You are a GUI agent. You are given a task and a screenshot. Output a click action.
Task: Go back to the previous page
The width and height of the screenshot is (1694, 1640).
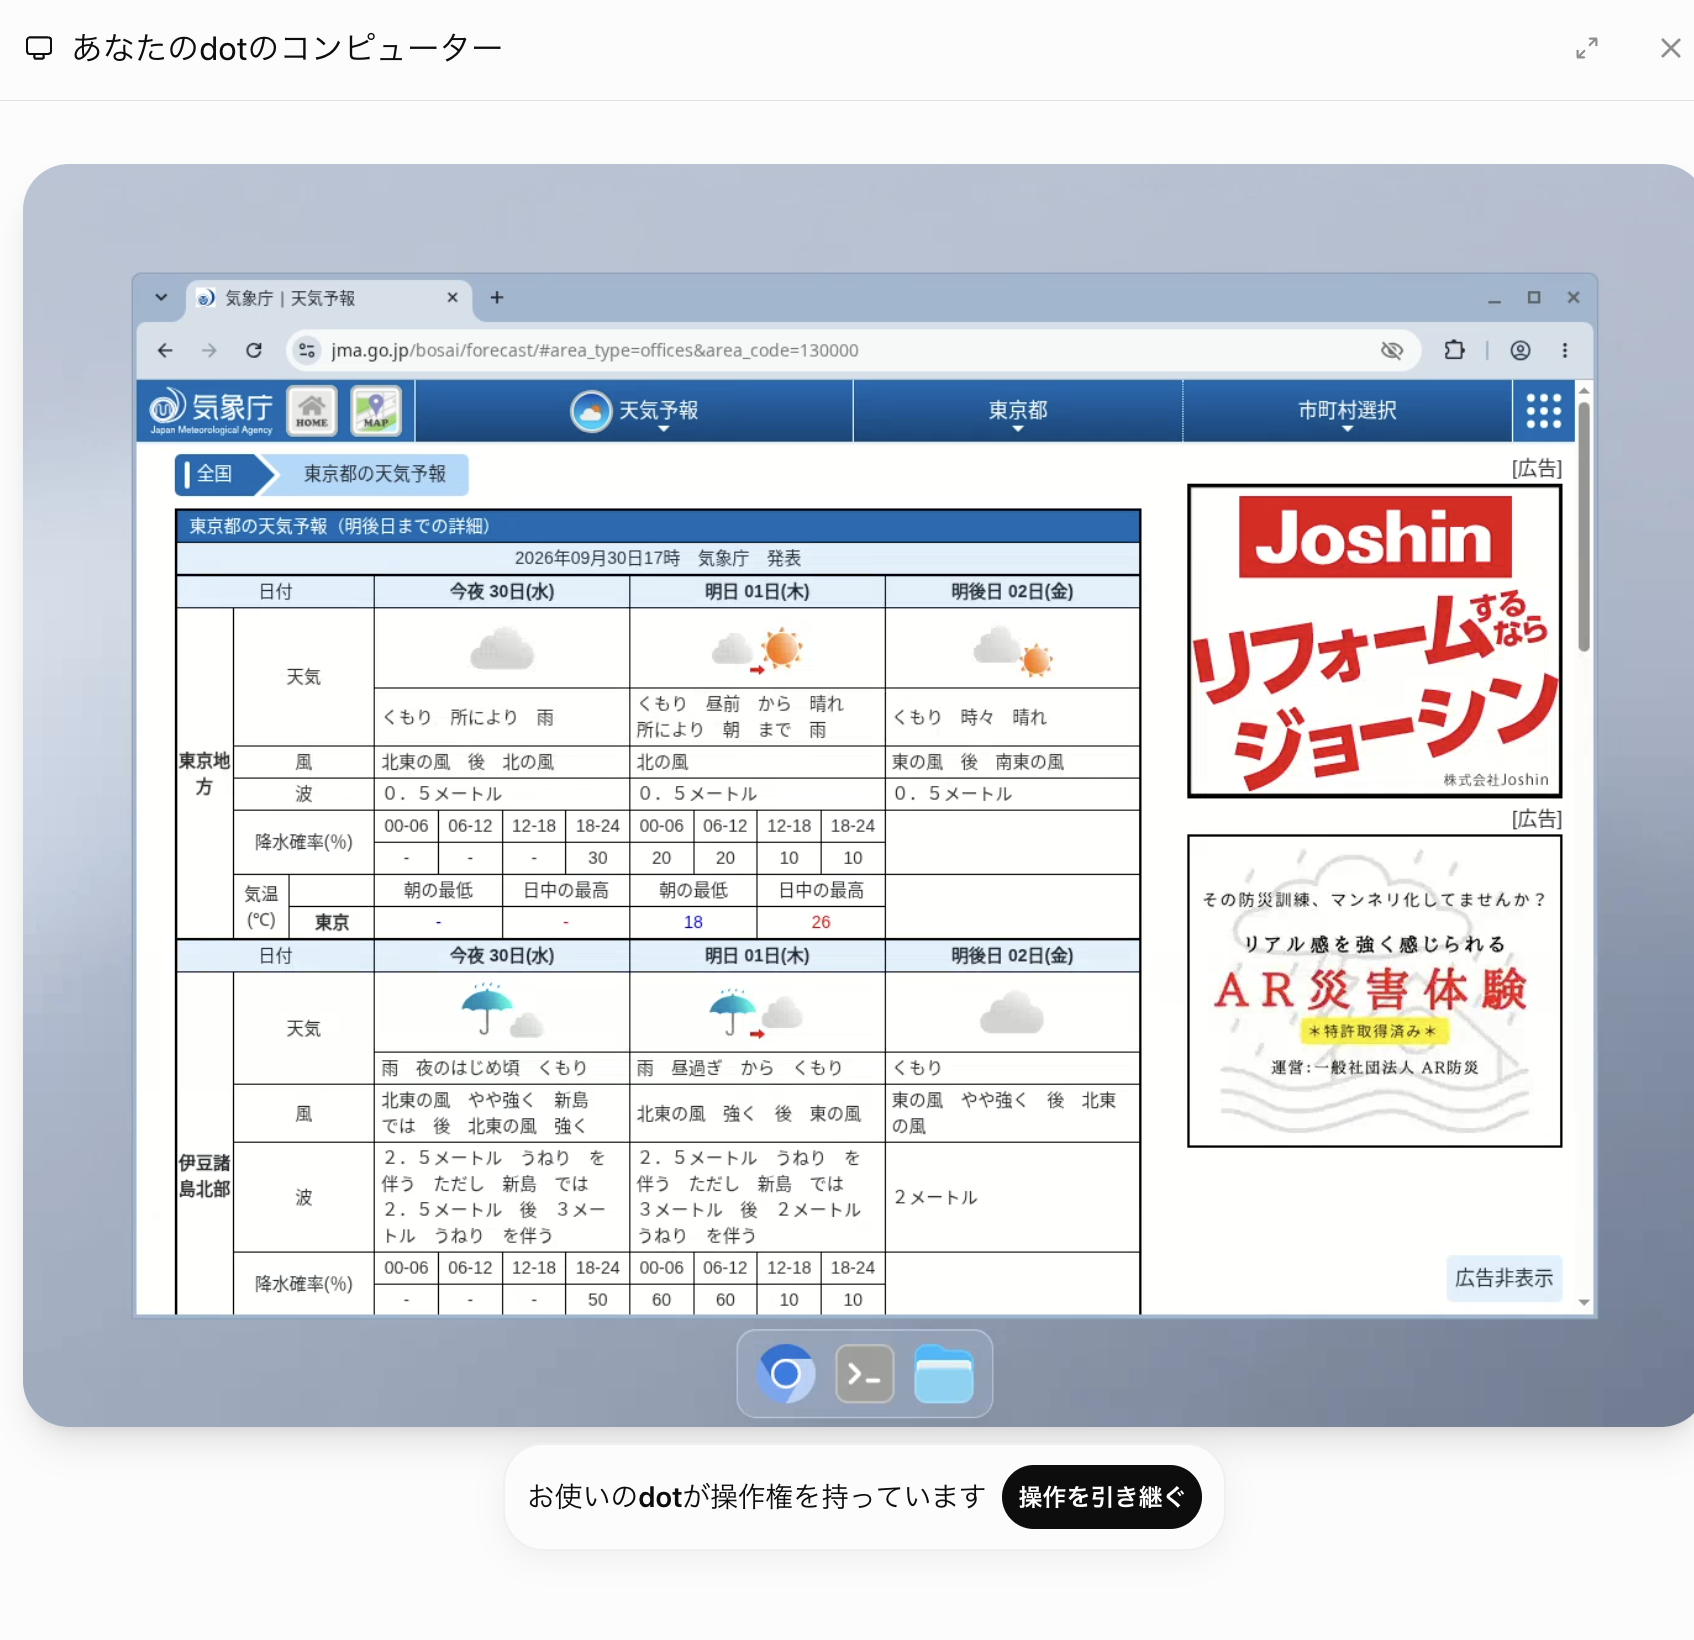click(165, 350)
